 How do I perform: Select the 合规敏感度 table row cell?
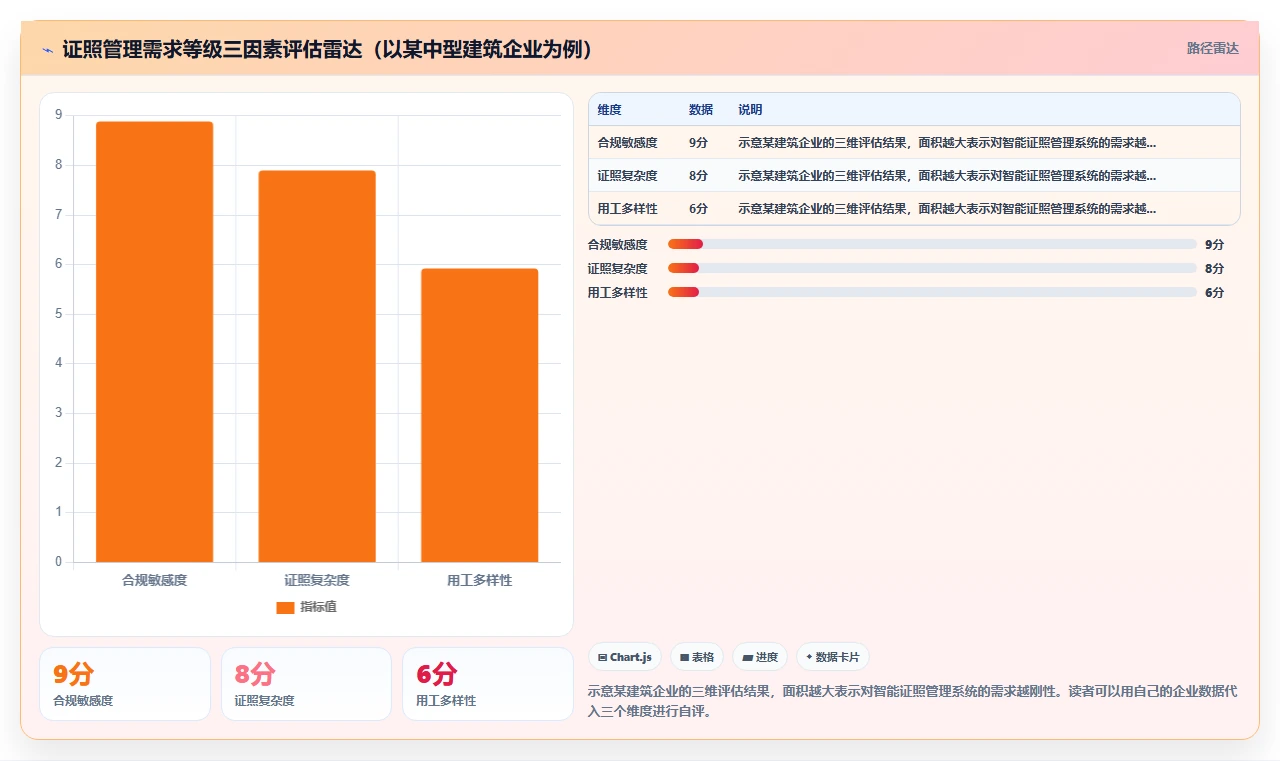(627, 143)
